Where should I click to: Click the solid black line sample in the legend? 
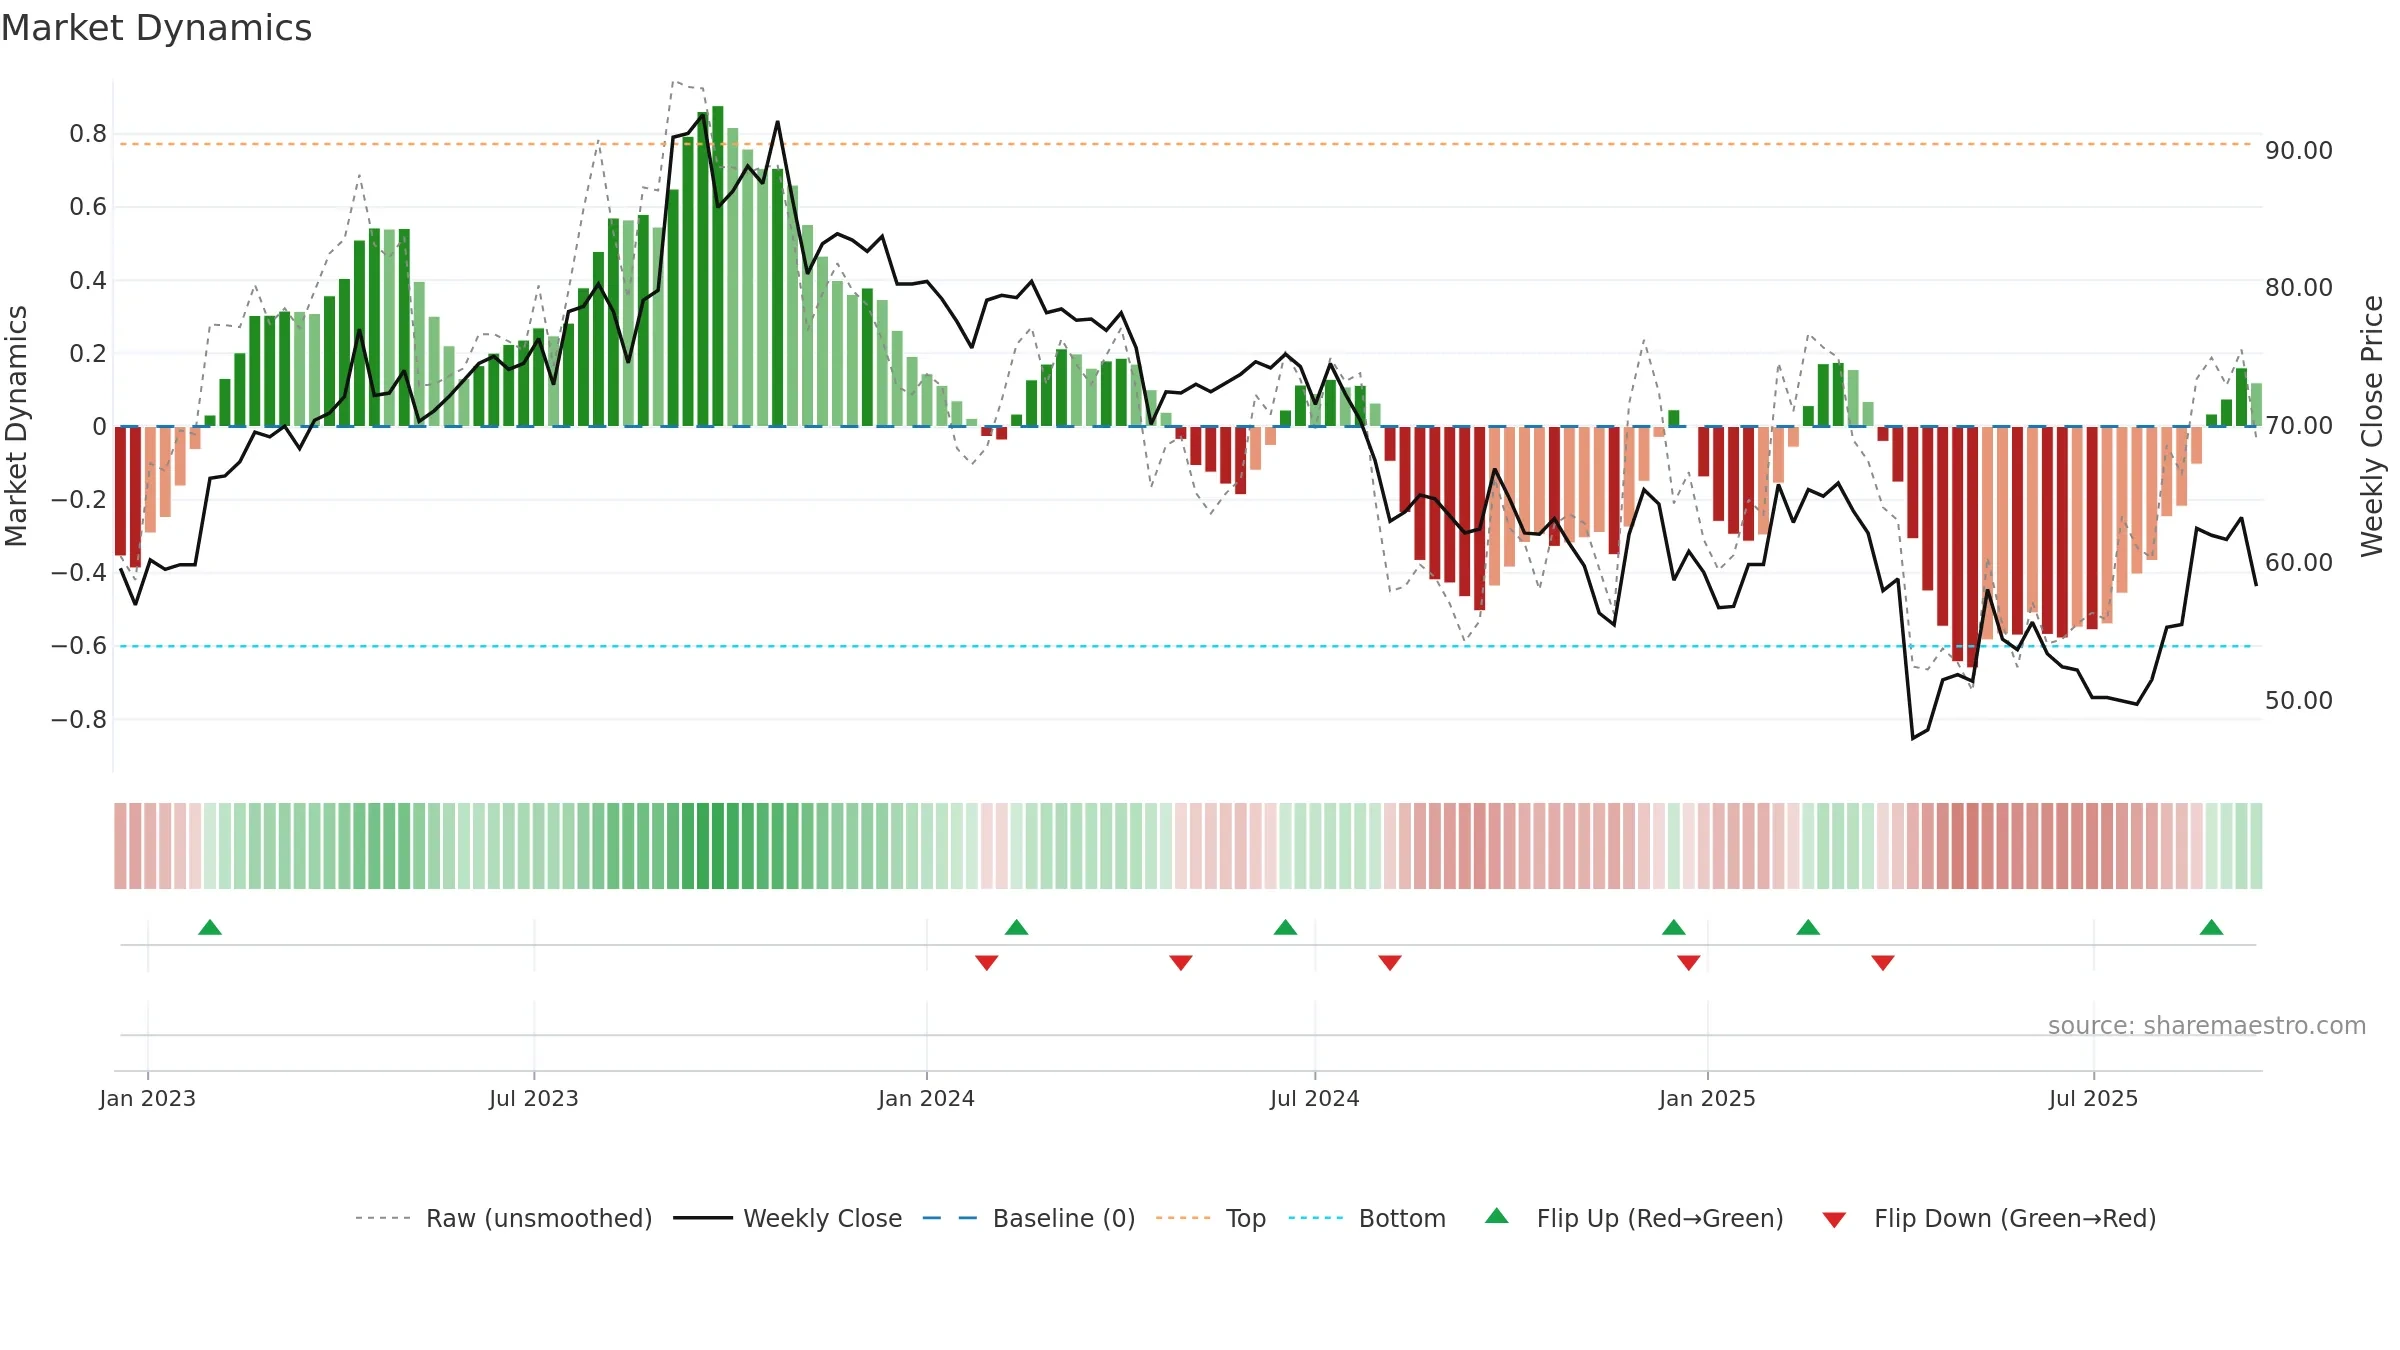pyautogui.click(x=703, y=1219)
